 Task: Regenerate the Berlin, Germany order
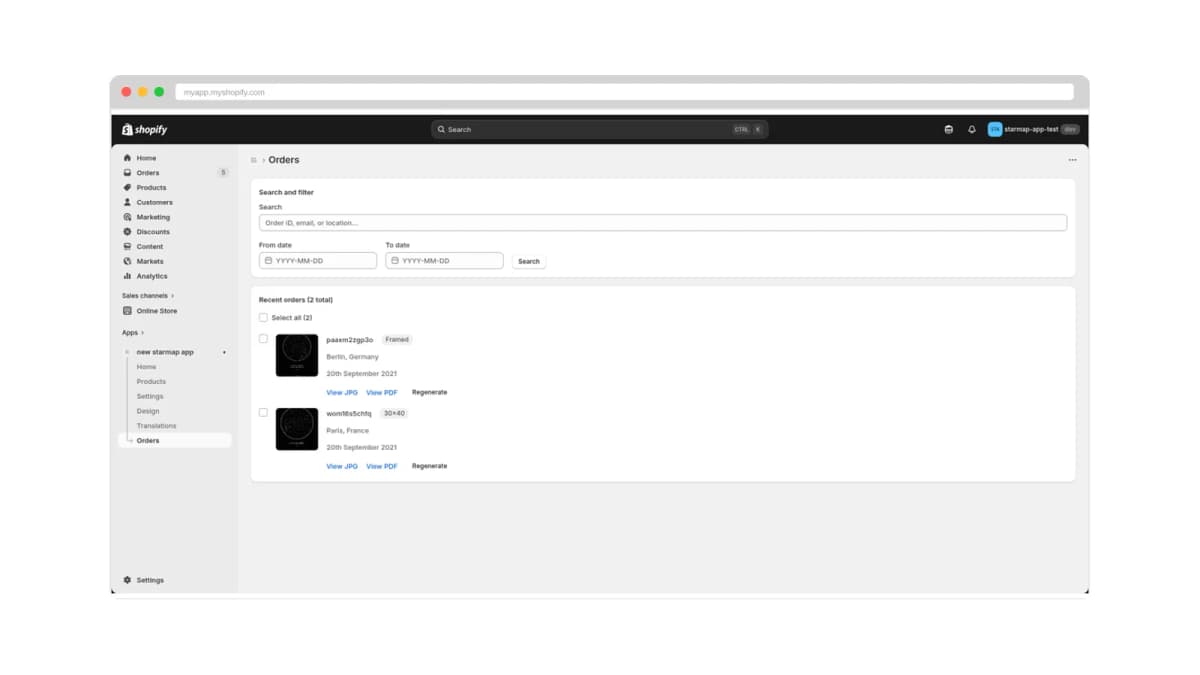pyautogui.click(x=430, y=392)
